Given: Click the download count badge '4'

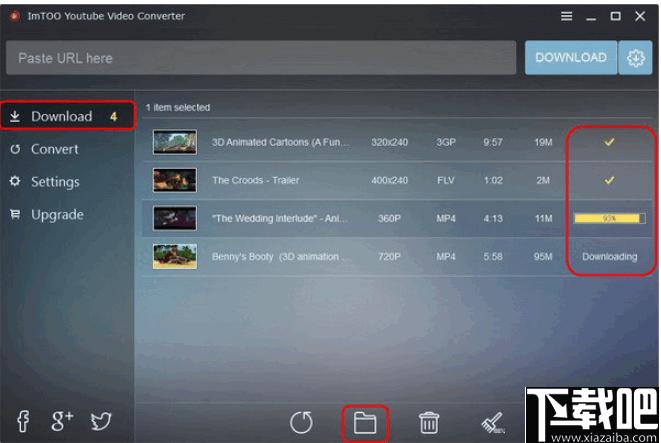Looking at the screenshot, I should 113,117.
